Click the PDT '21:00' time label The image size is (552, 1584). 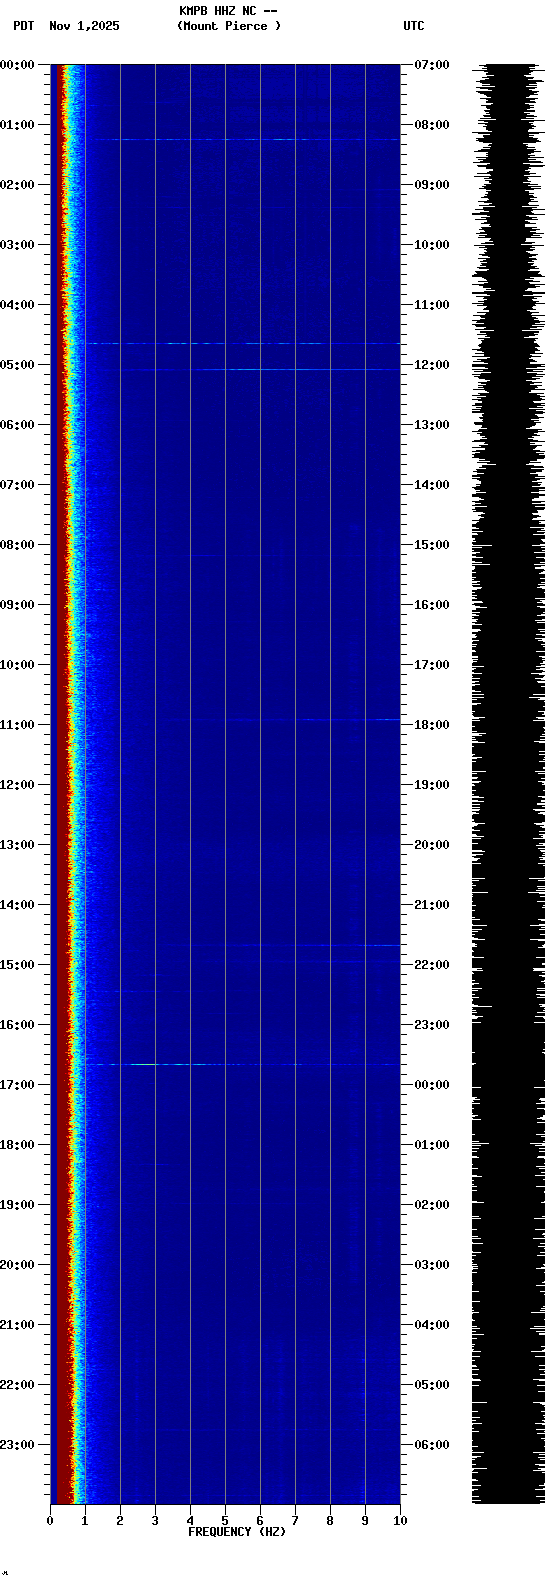pyautogui.click(x=17, y=1325)
